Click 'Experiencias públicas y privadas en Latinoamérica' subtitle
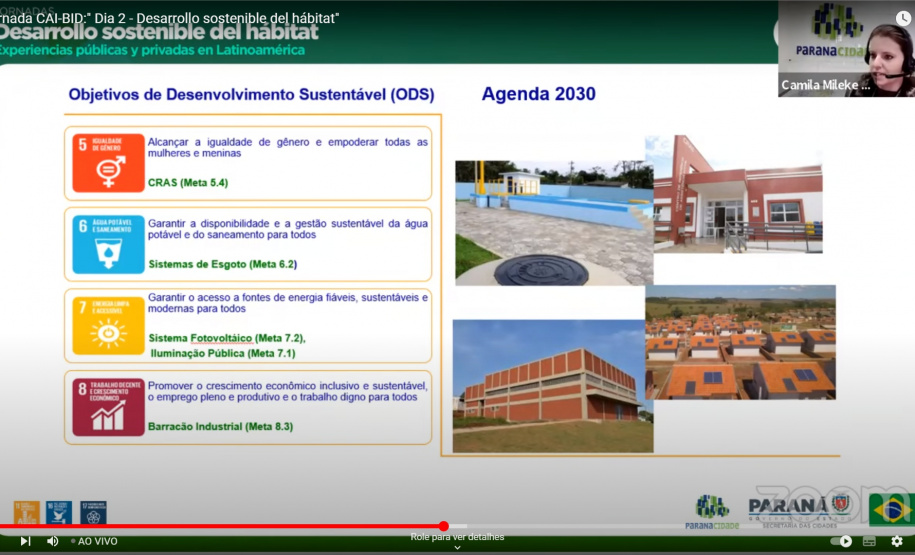Image resolution: width=915 pixels, height=555 pixels. point(152,50)
